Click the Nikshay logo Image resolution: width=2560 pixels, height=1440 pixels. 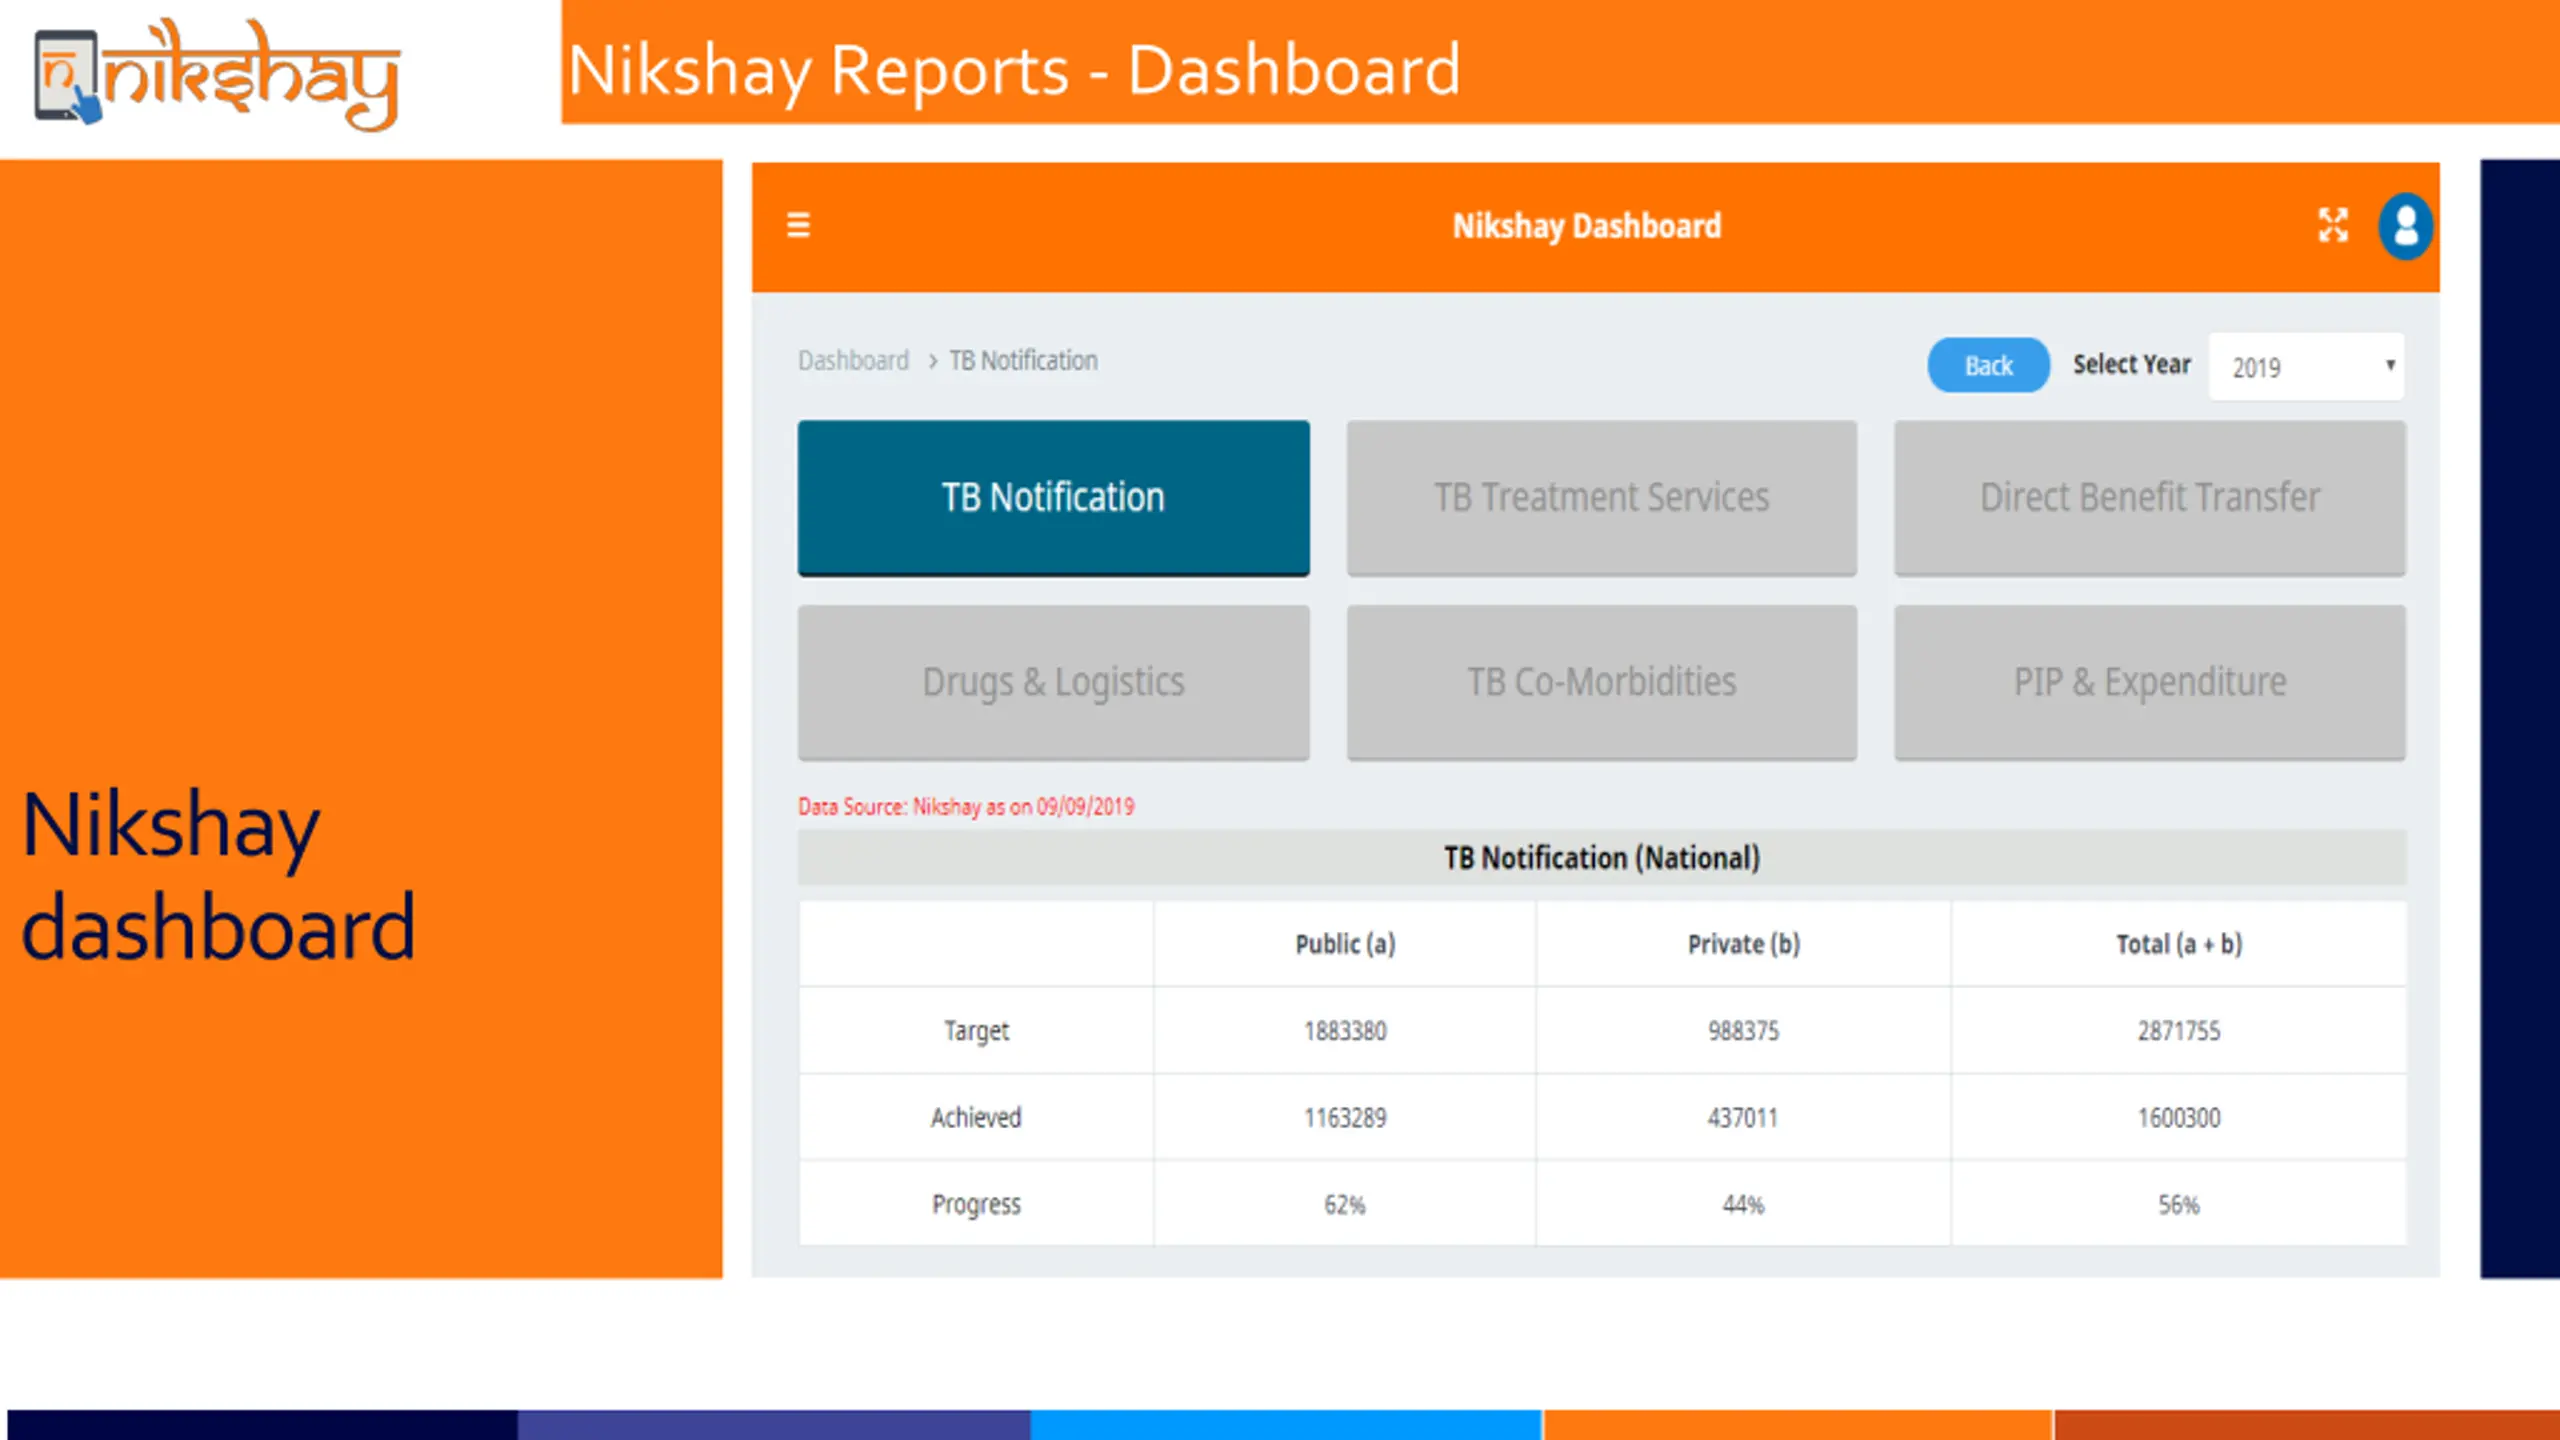point(217,75)
